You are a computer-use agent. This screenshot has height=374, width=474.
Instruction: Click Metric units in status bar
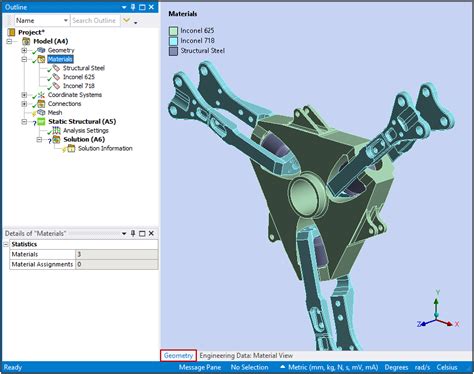pos(333,367)
